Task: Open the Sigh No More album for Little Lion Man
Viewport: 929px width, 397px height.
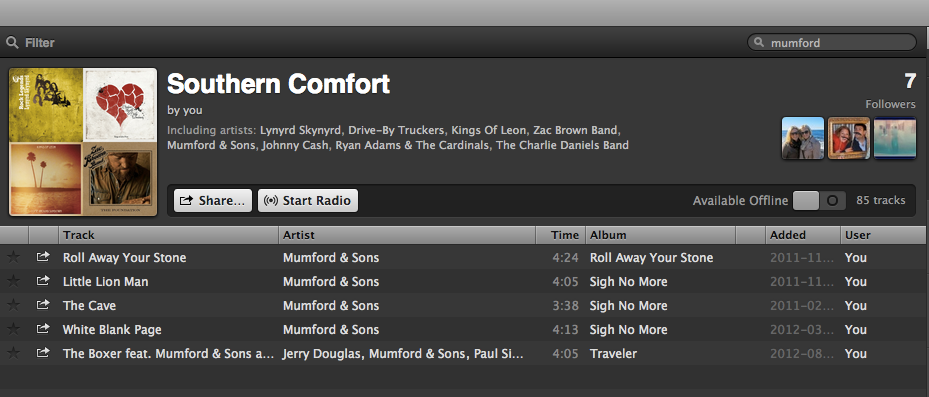Action: tap(629, 281)
